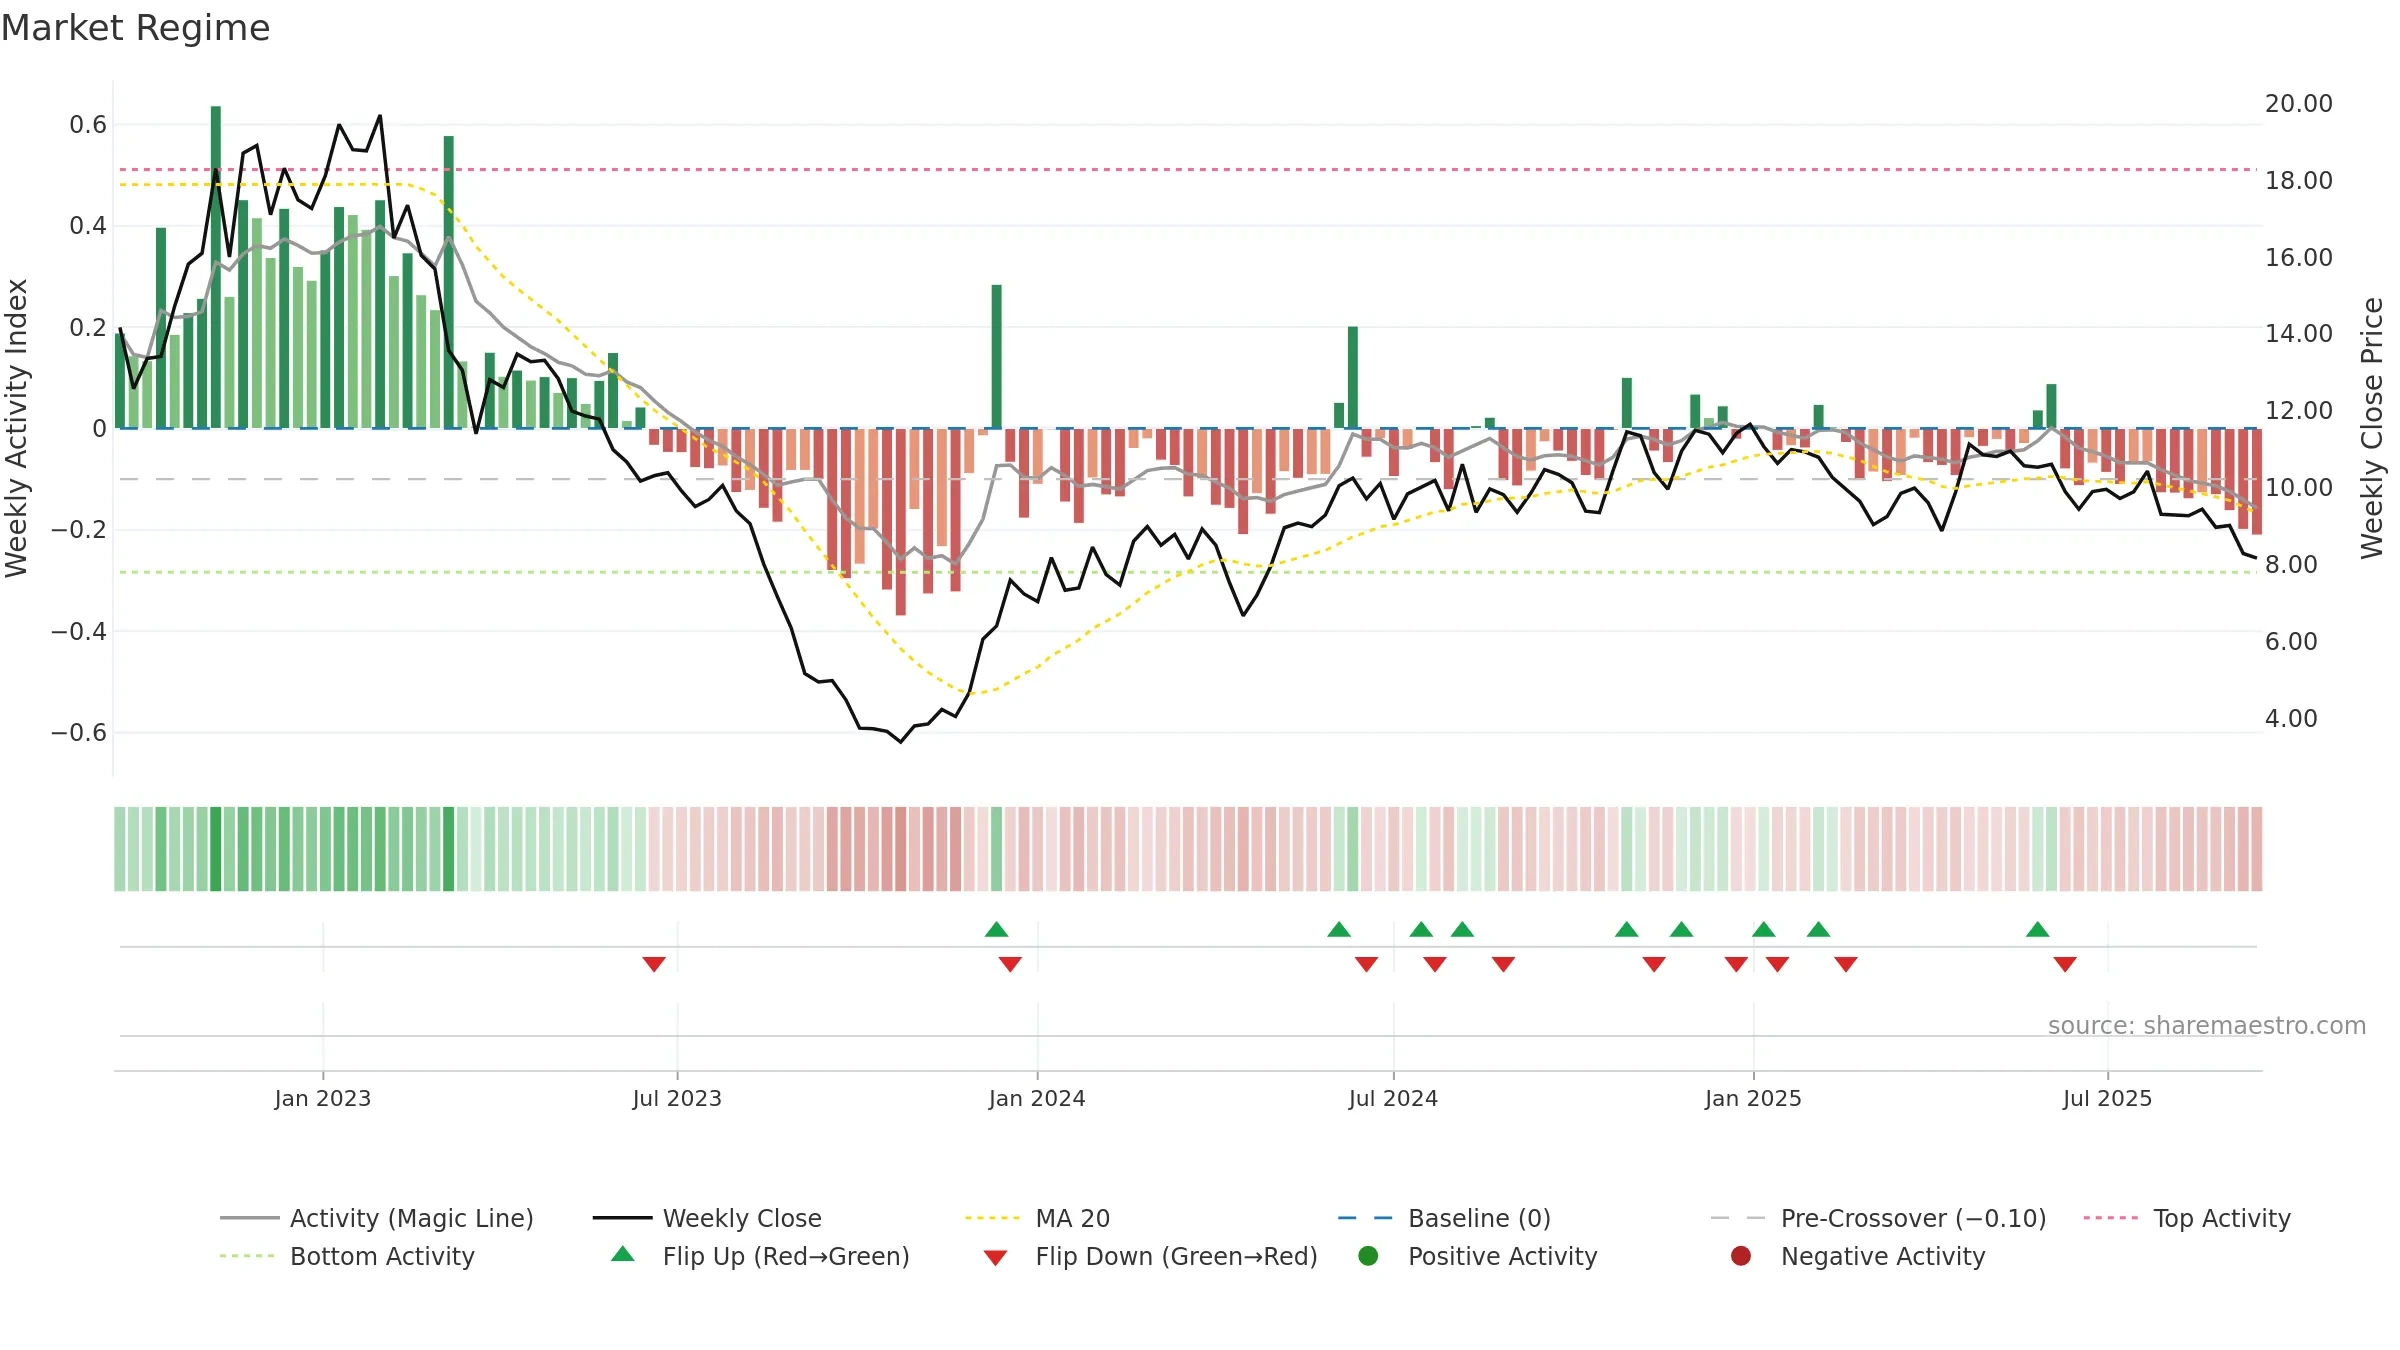
Task: Toggle the Bottom Activity legend entry
Action: click(347, 1256)
